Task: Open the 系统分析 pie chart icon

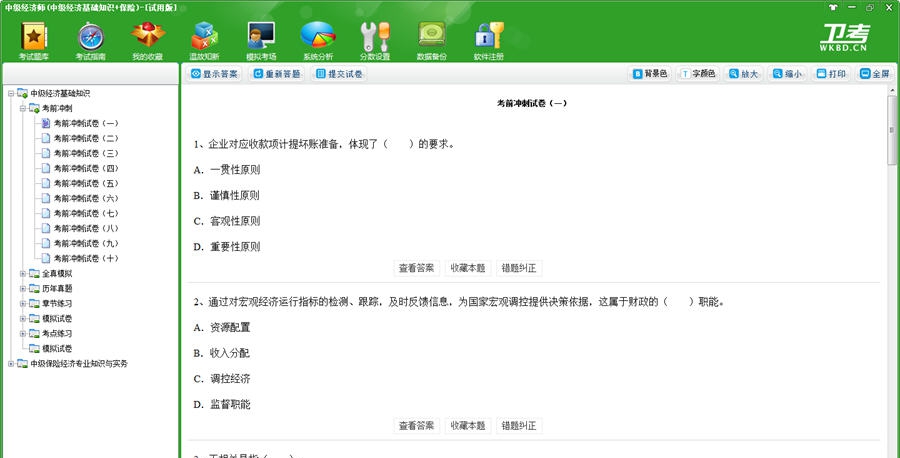Action: [318, 40]
